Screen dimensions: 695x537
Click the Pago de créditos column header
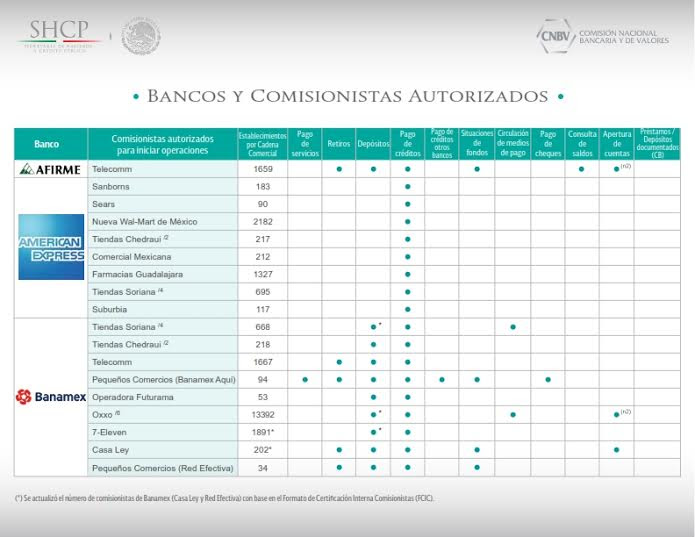pyautogui.click(x=408, y=144)
